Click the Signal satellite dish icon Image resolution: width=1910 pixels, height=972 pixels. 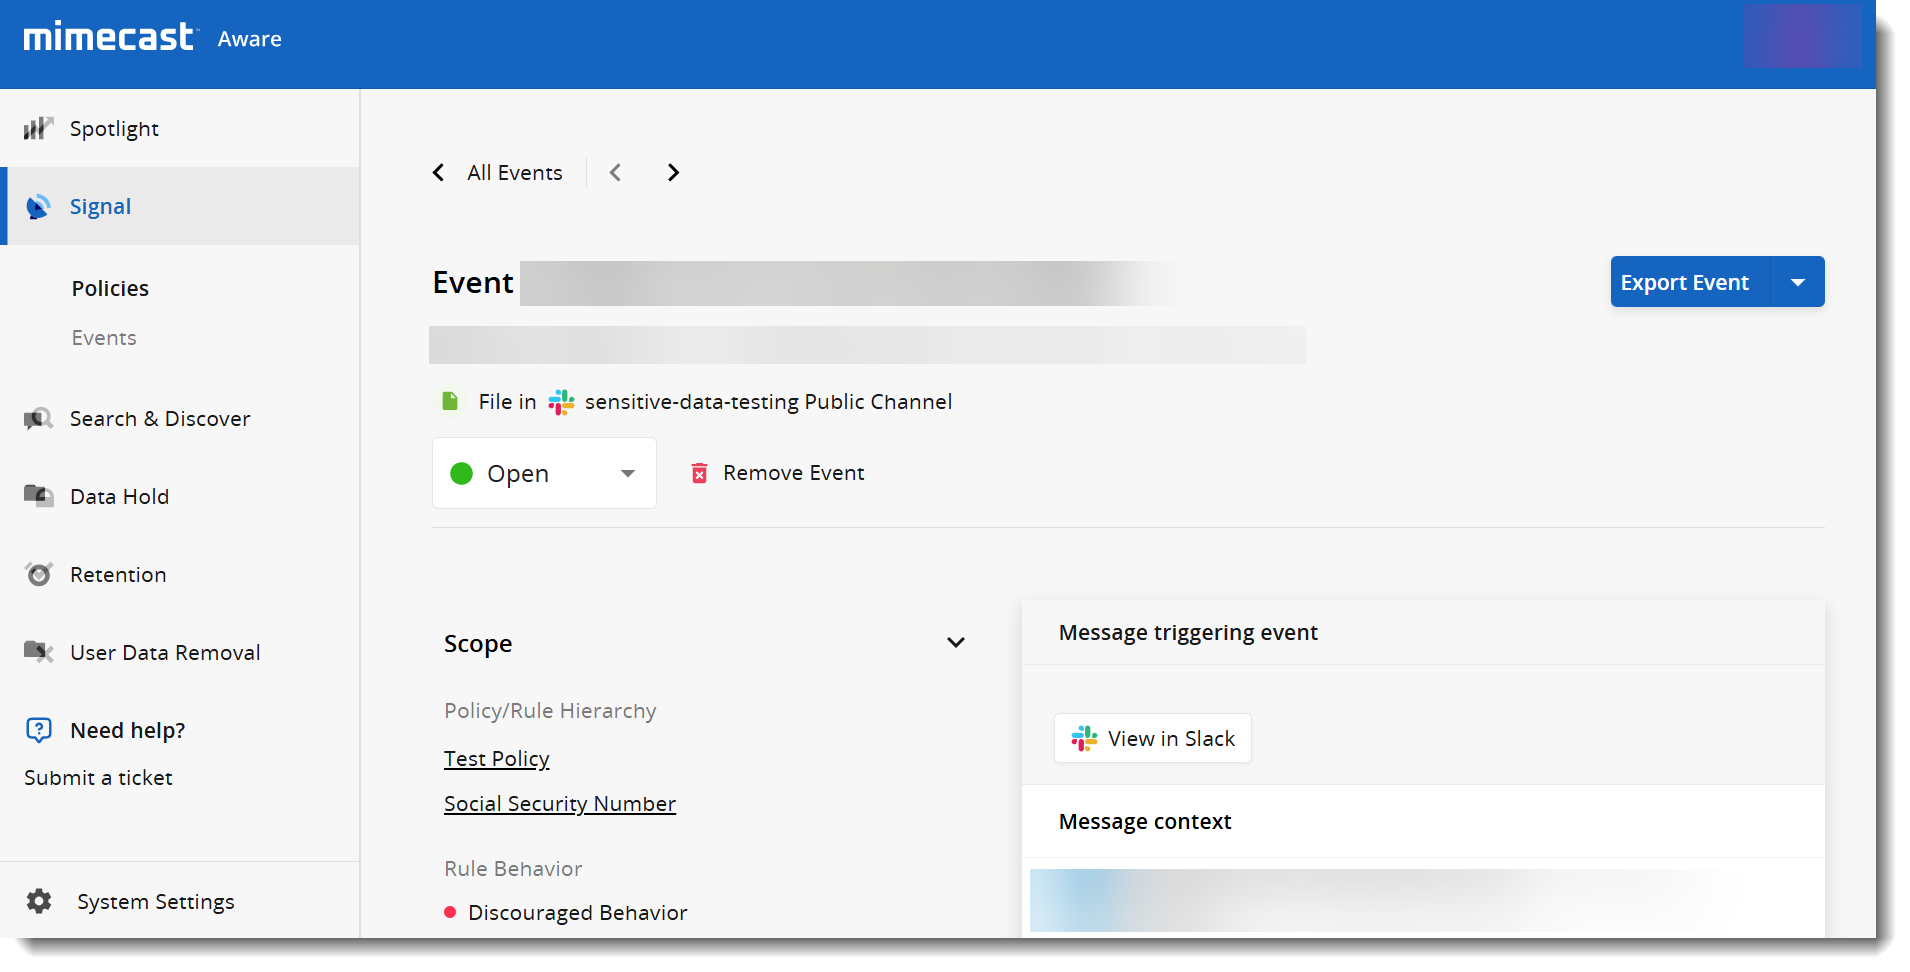click(x=38, y=207)
